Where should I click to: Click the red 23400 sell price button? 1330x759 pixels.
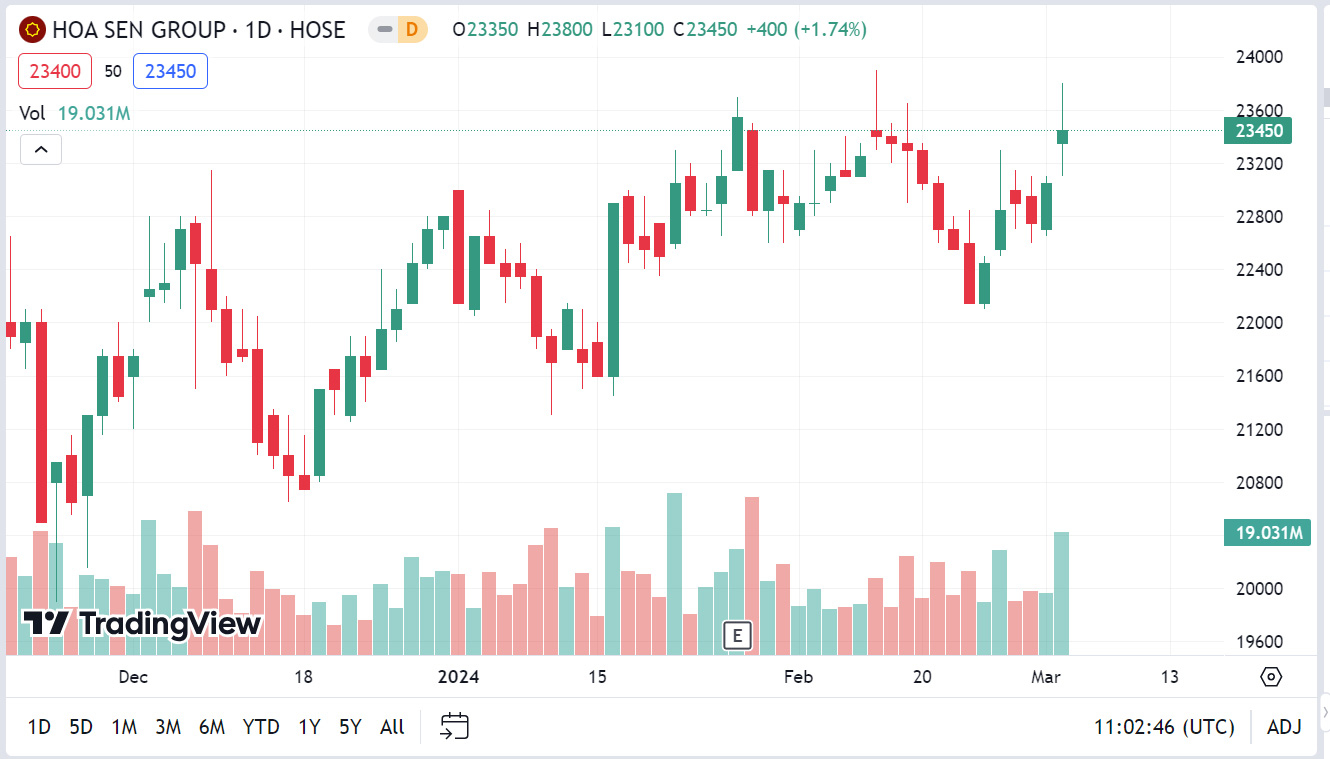(x=54, y=71)
